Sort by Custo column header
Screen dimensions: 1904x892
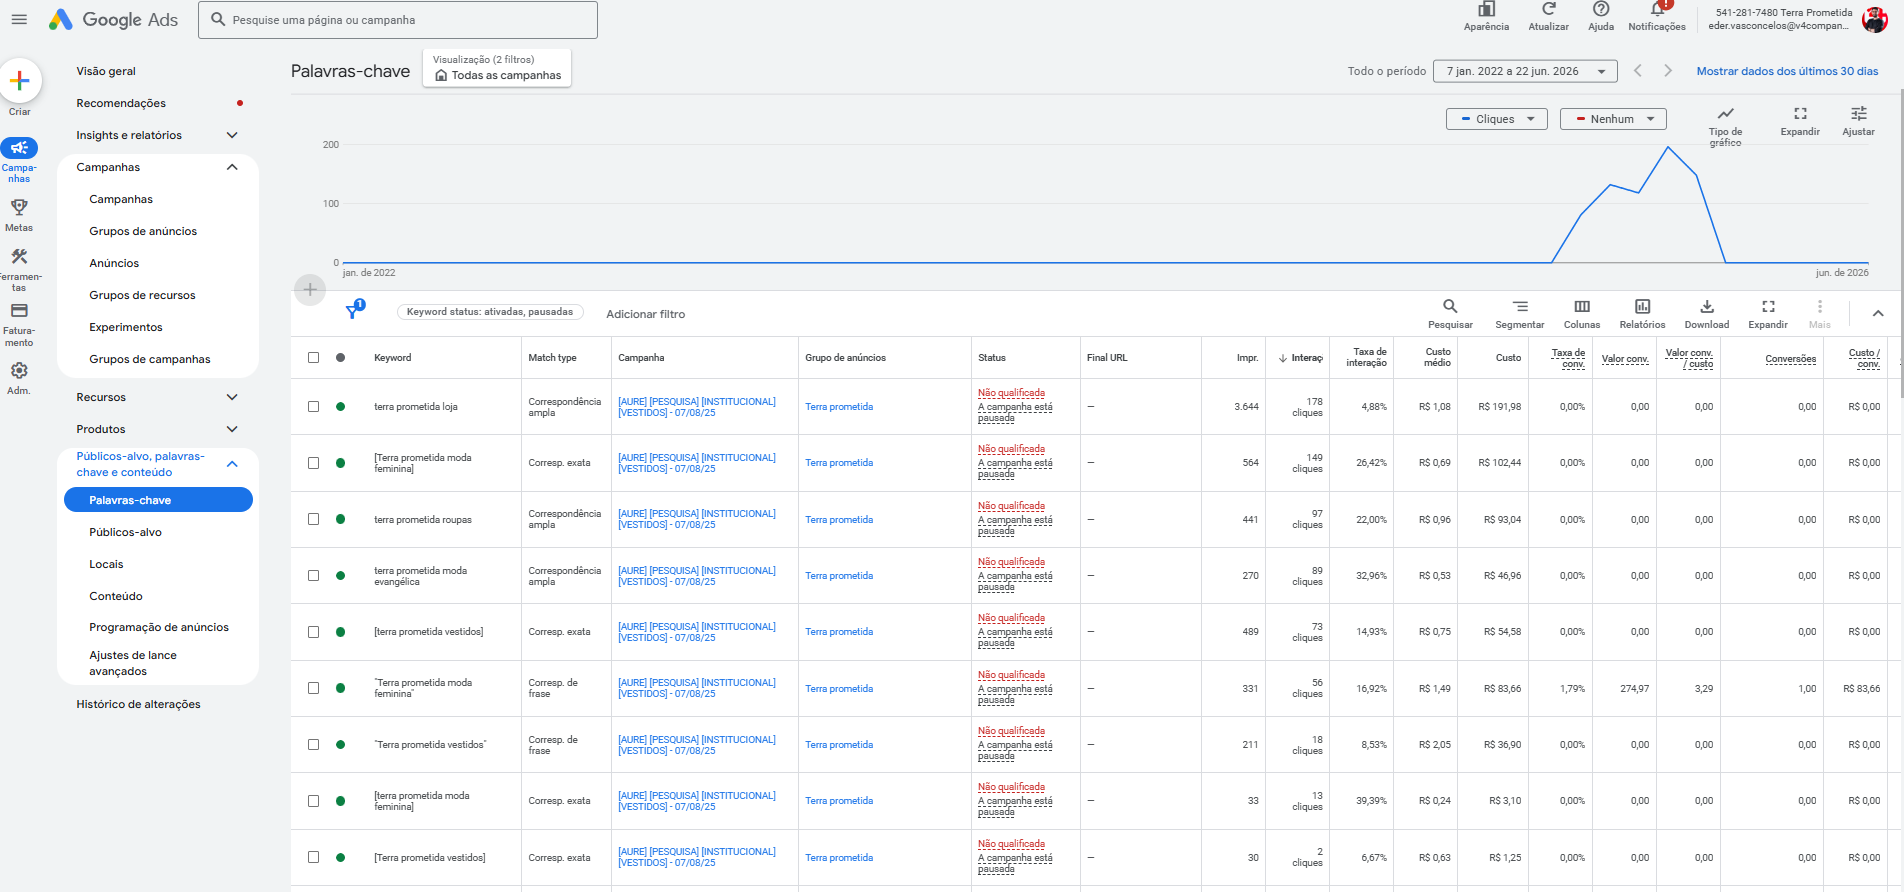[1508, 358]
